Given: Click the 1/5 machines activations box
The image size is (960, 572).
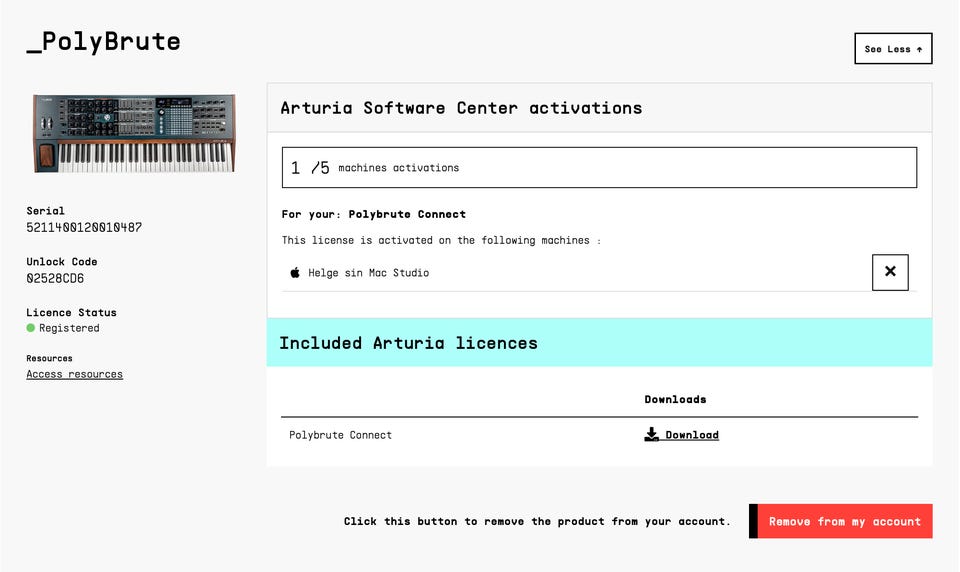Looking at the screenshot, I should pos(599,167).
